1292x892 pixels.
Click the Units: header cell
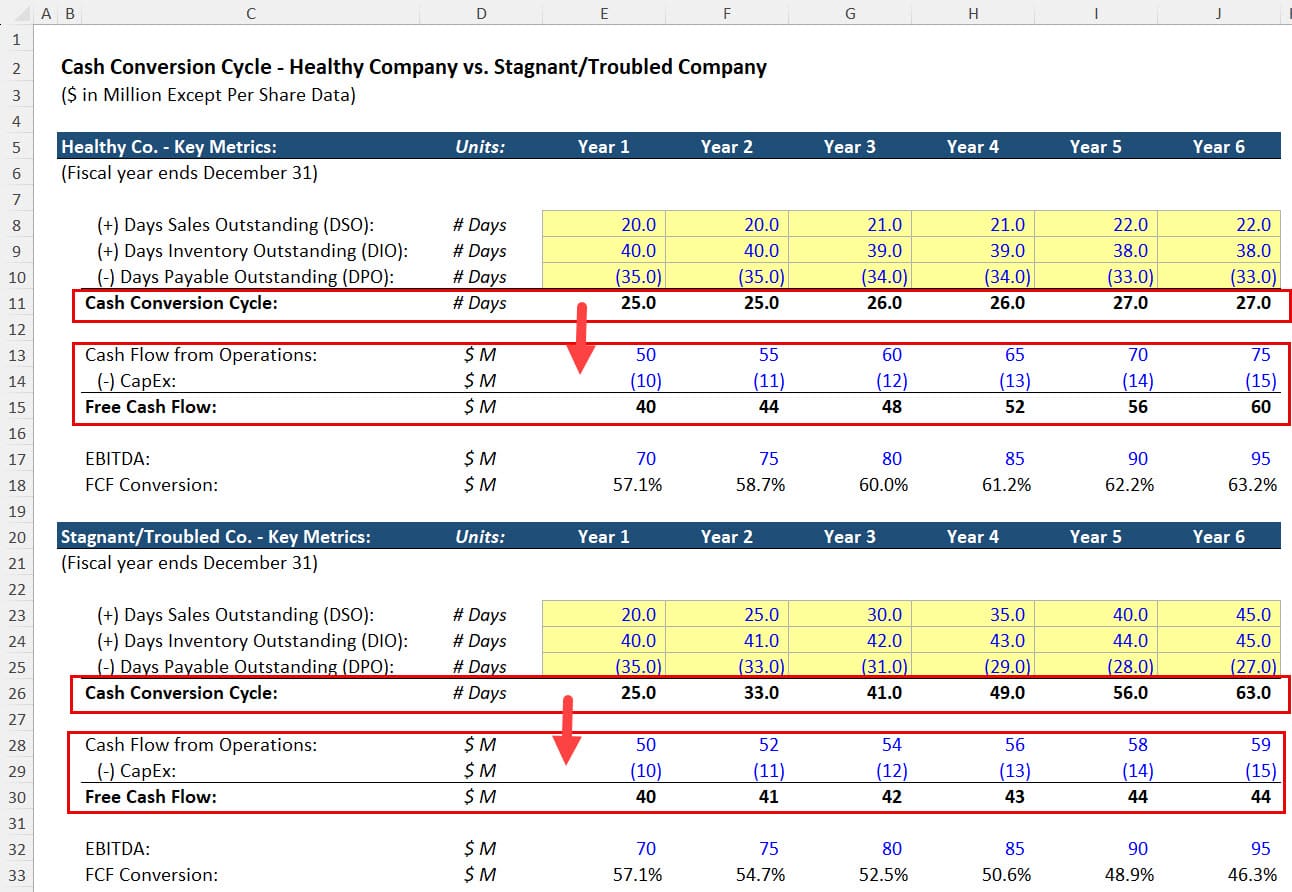481,146
